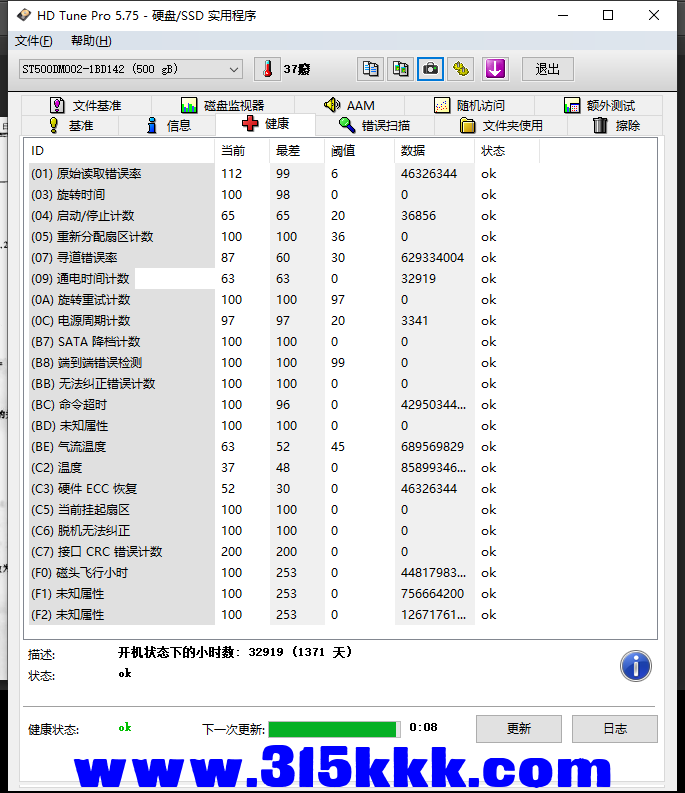Select the (C2) 温度 attribute row
The height and width of the screenshot is (793, 685).
tap(120, 468)
